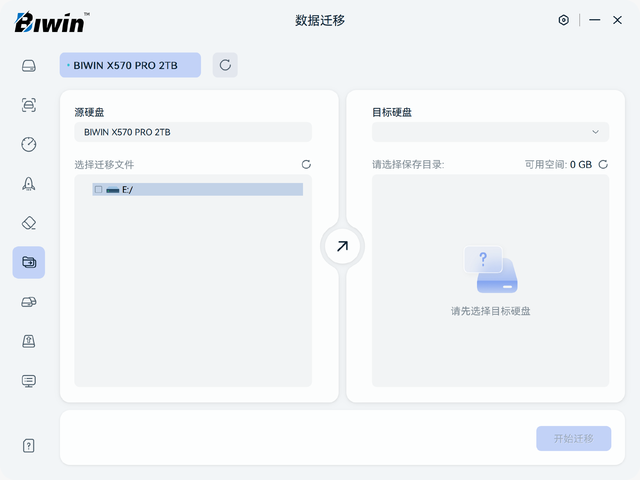640x480 pixels.
Task: Open the rocket optimization sidebar icon
Action: tap(29, 184)
